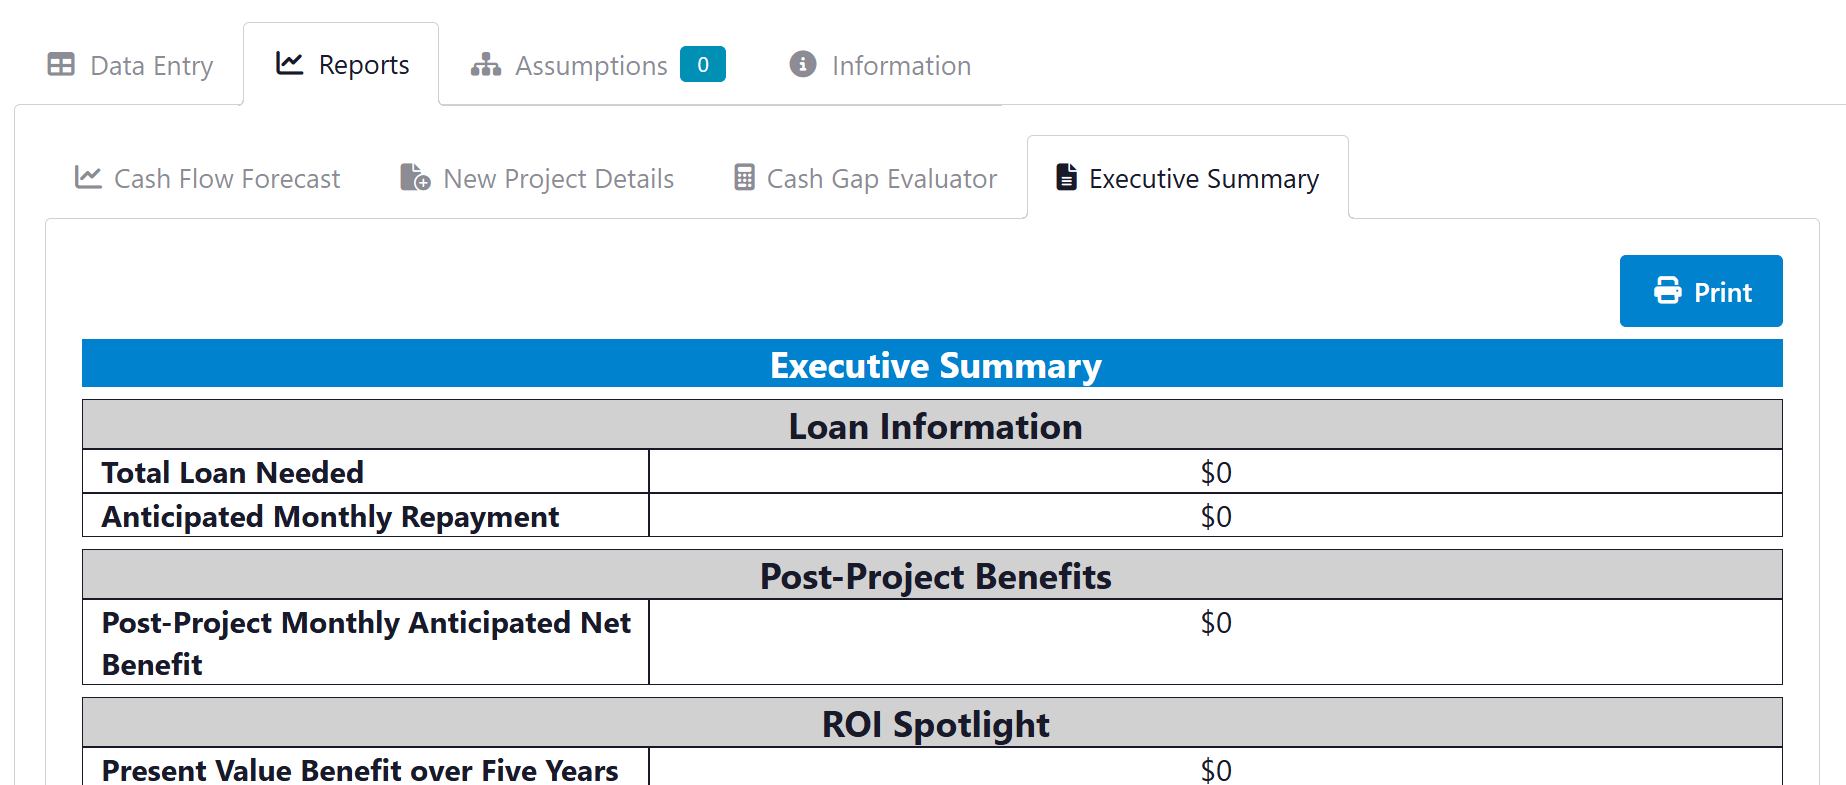Click the Anticipated Monthly Repayment value

[1215, 516]
